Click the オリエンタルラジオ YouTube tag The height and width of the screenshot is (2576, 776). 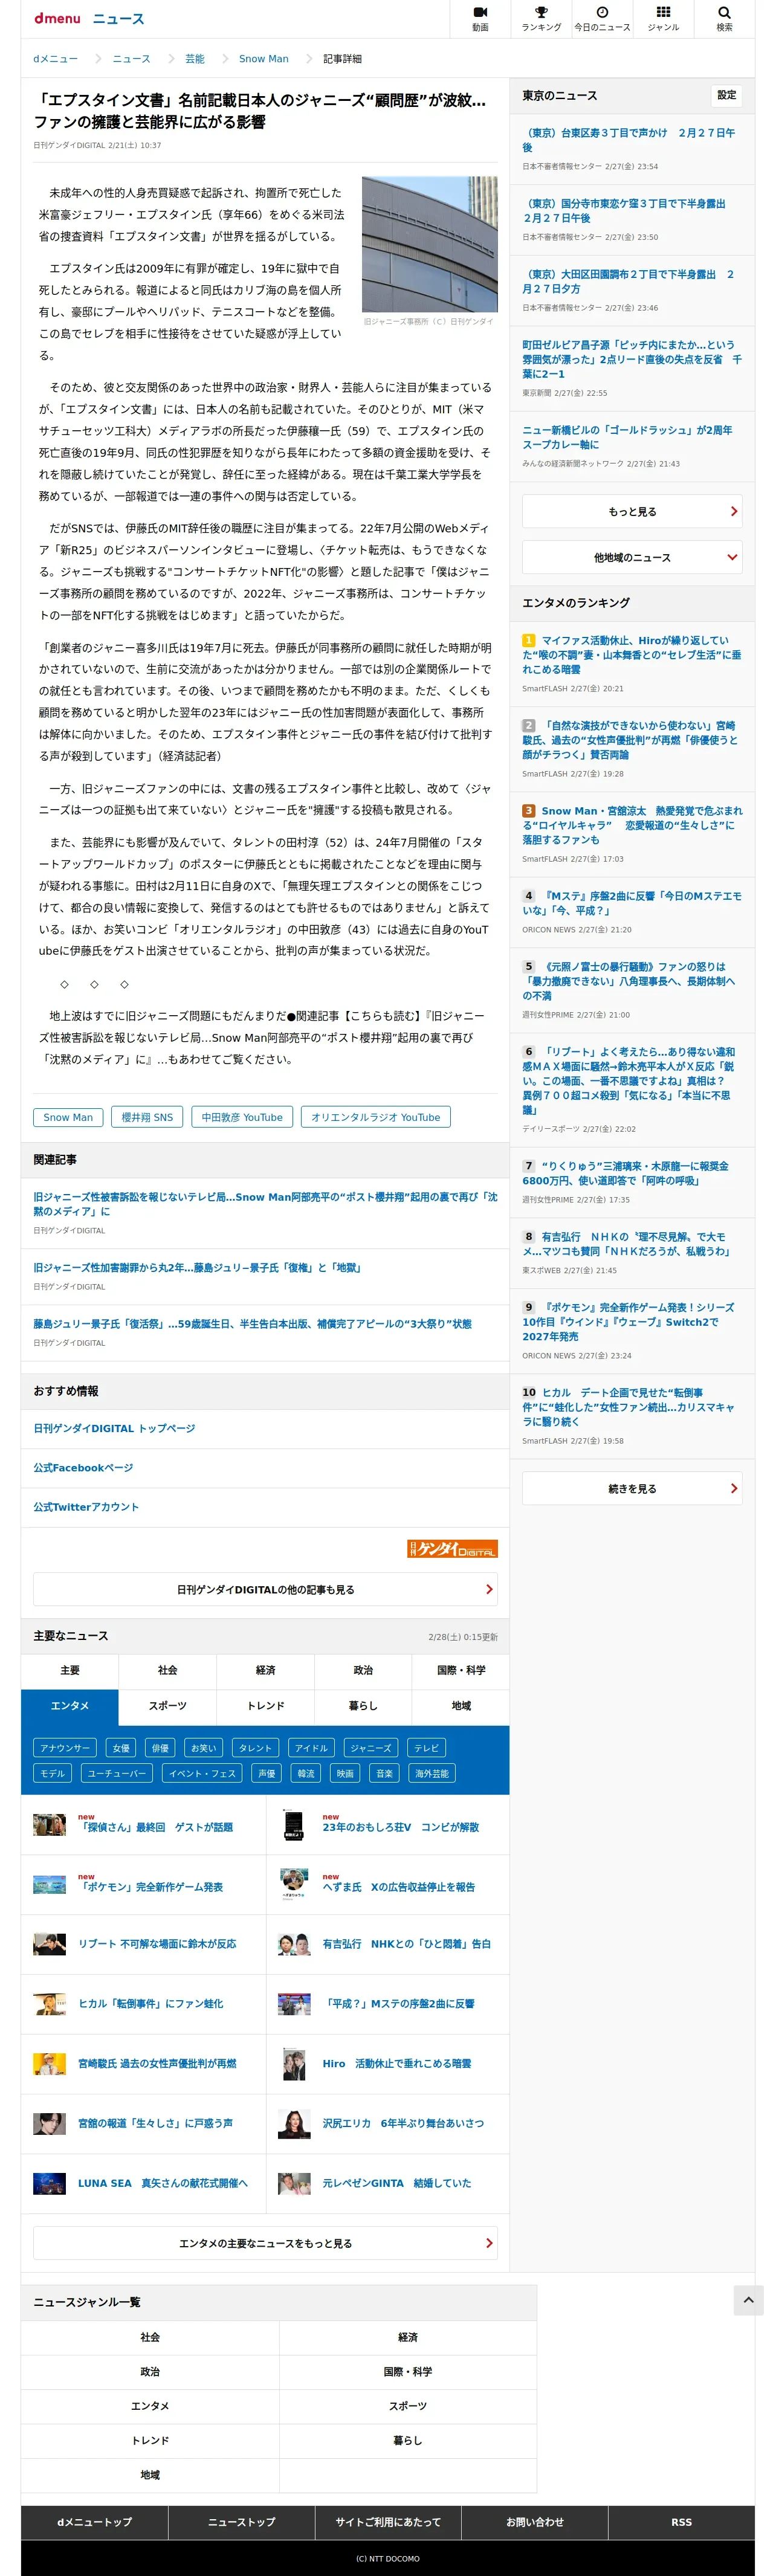[x=375, y=1117]
